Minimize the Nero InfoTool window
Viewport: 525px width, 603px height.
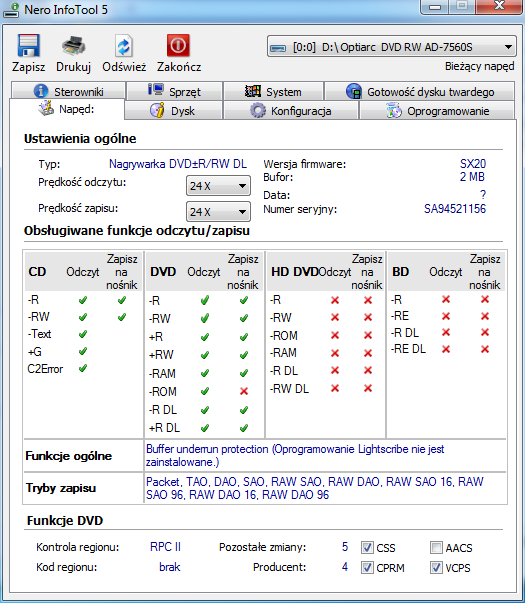tap(435, 7)
